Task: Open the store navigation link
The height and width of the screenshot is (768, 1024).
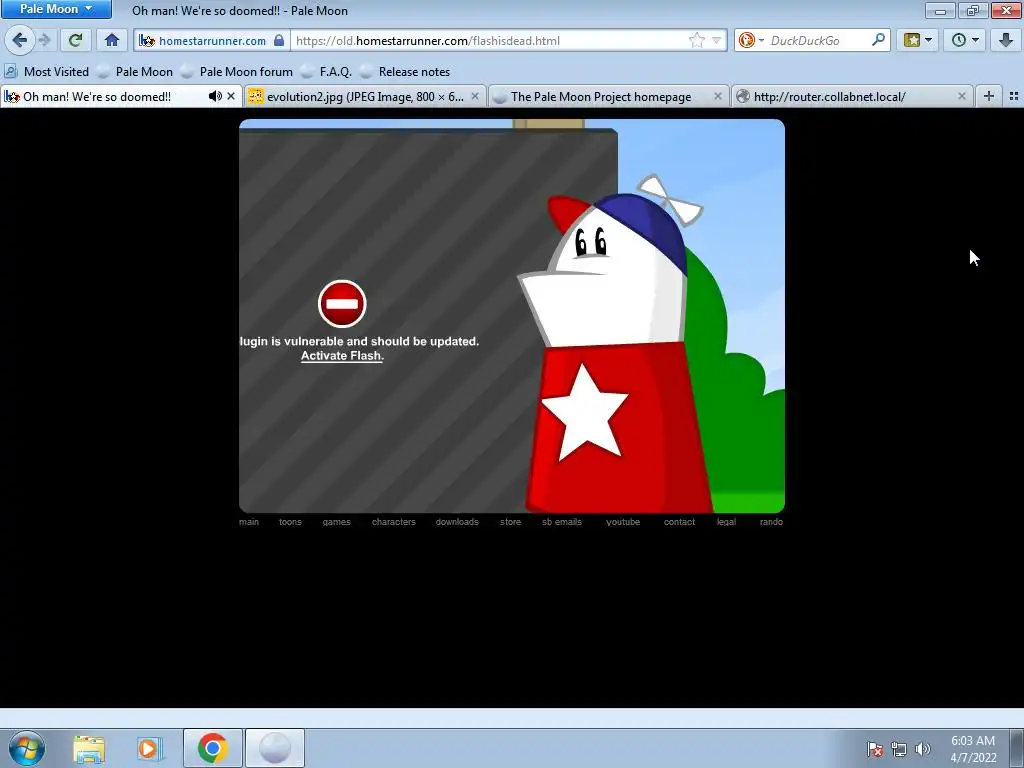Action: 511,522
